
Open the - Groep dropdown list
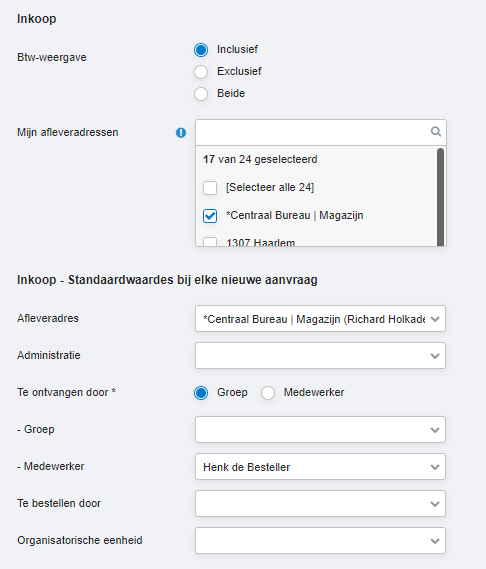(320, 430)
